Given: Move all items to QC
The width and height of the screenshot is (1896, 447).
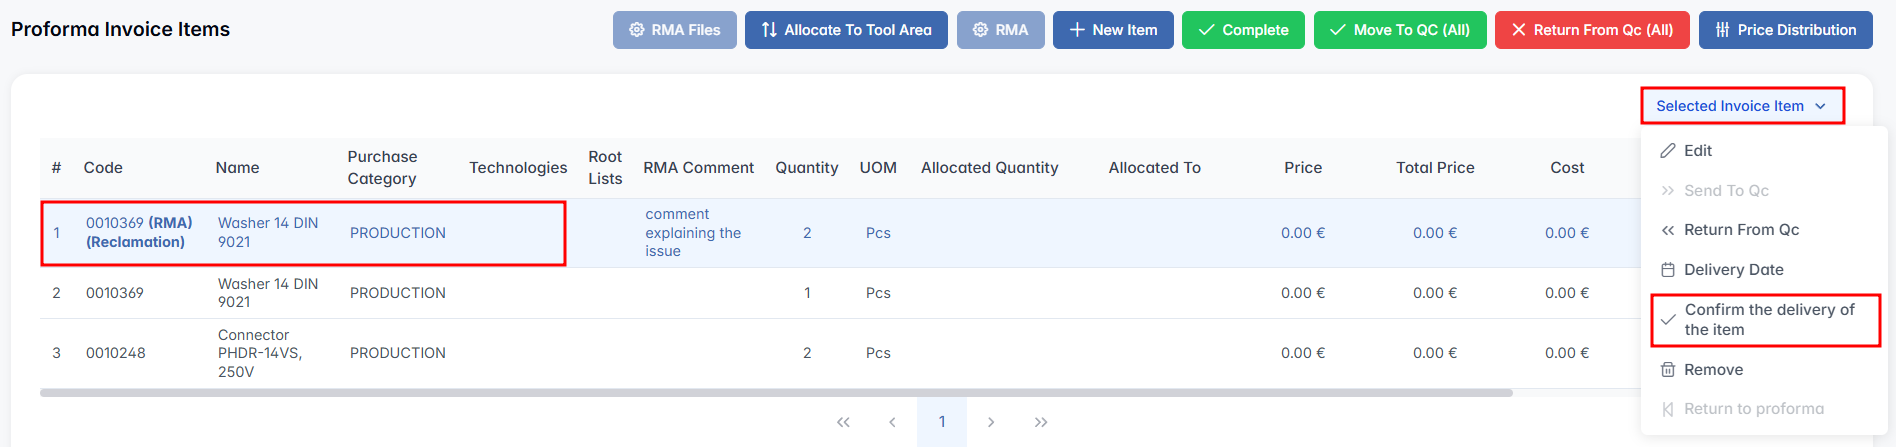Looking at the screenshot, I should [1400, 30].
